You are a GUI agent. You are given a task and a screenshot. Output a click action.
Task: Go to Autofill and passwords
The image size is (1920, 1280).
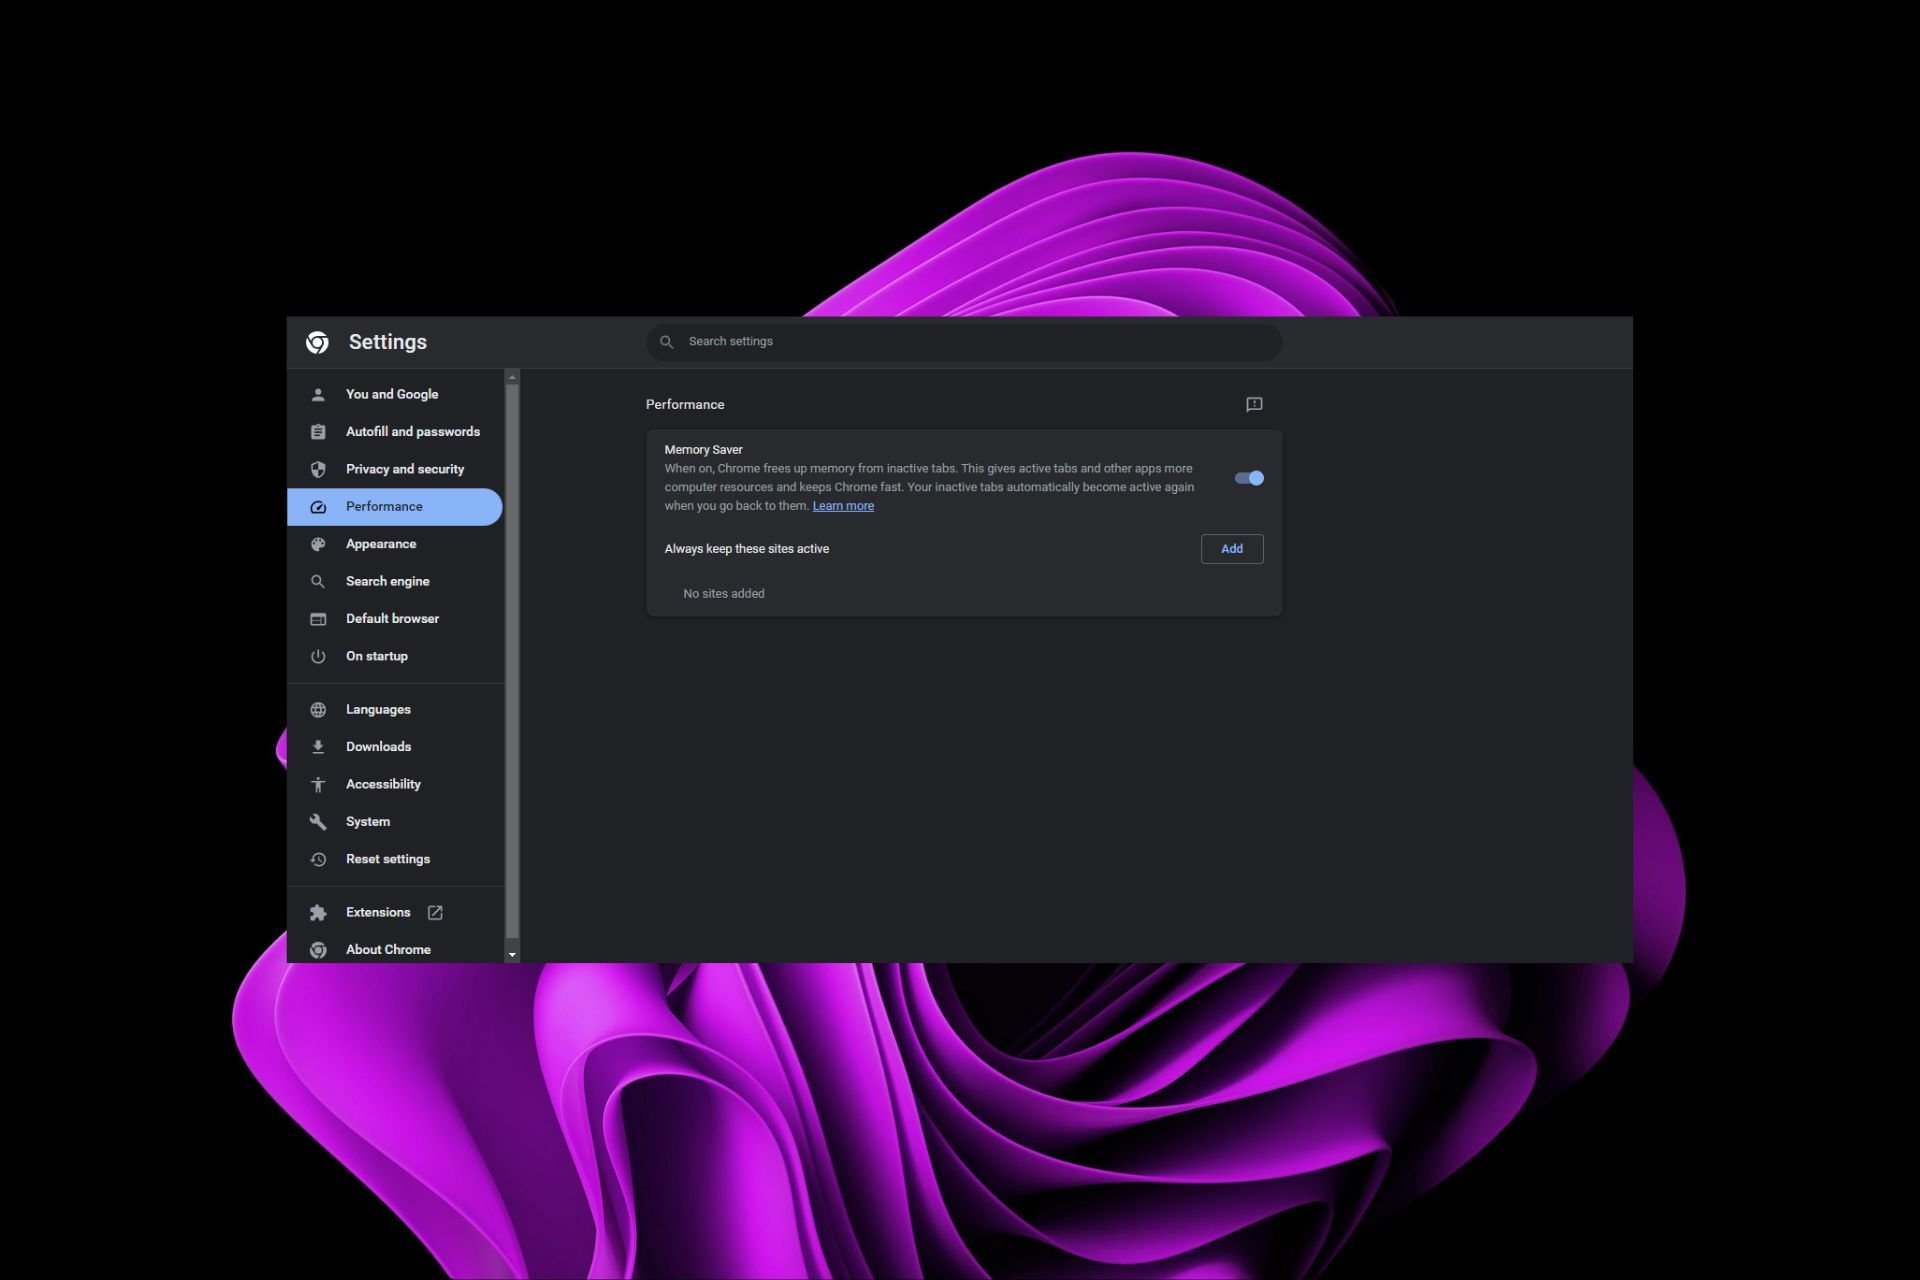point(395,432)
